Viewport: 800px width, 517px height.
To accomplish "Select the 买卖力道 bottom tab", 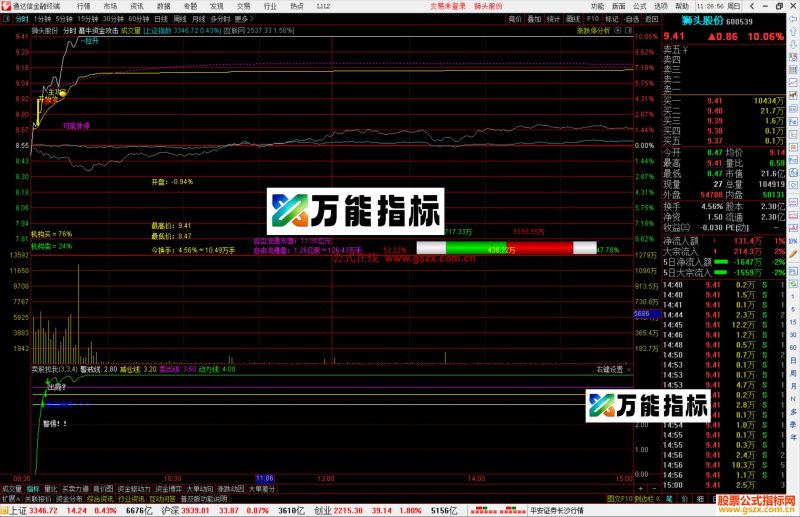I will (x=76, y=489).
